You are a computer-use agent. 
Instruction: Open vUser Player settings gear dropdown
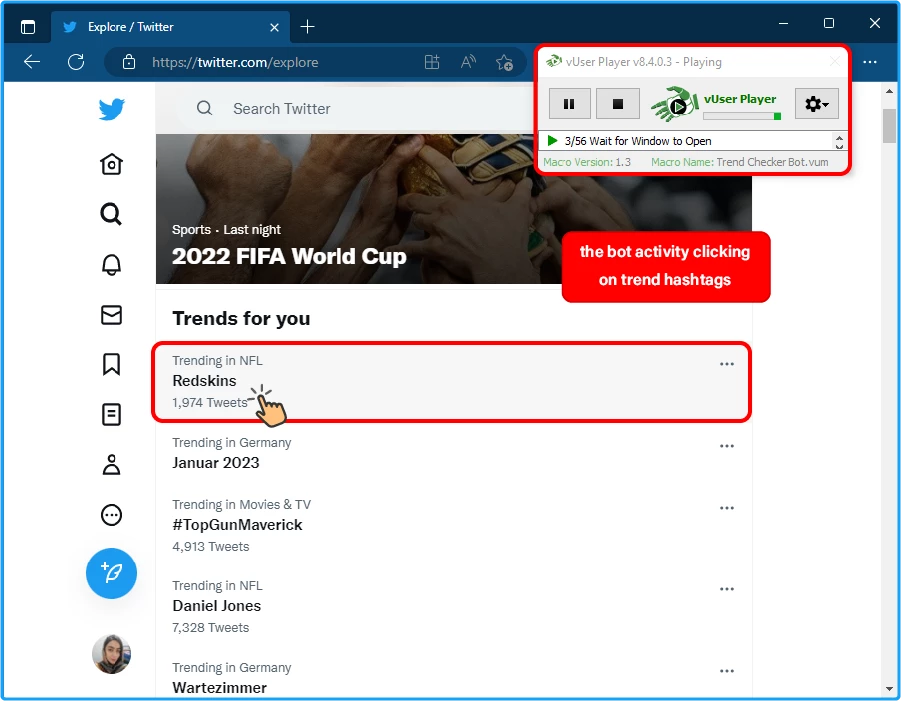817,104
